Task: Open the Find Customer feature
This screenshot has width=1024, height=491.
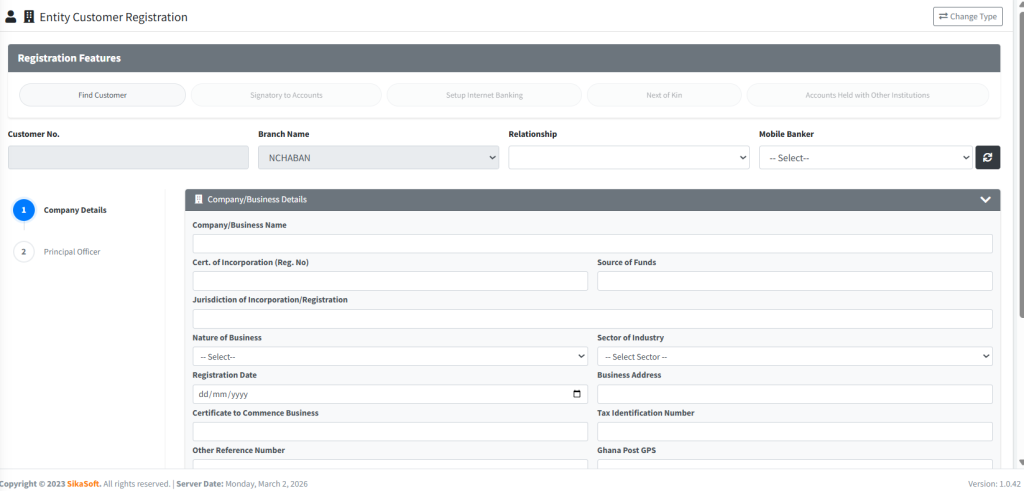Action: pyautogui.click(x=102, y=95)
